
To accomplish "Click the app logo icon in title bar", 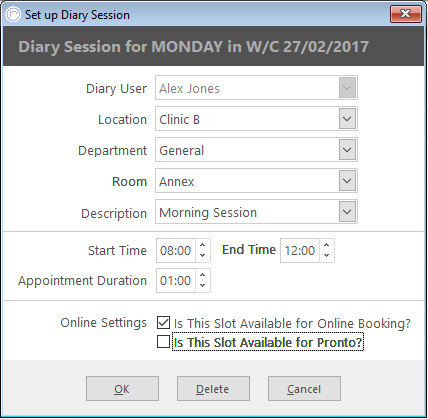I will (14, 14).
